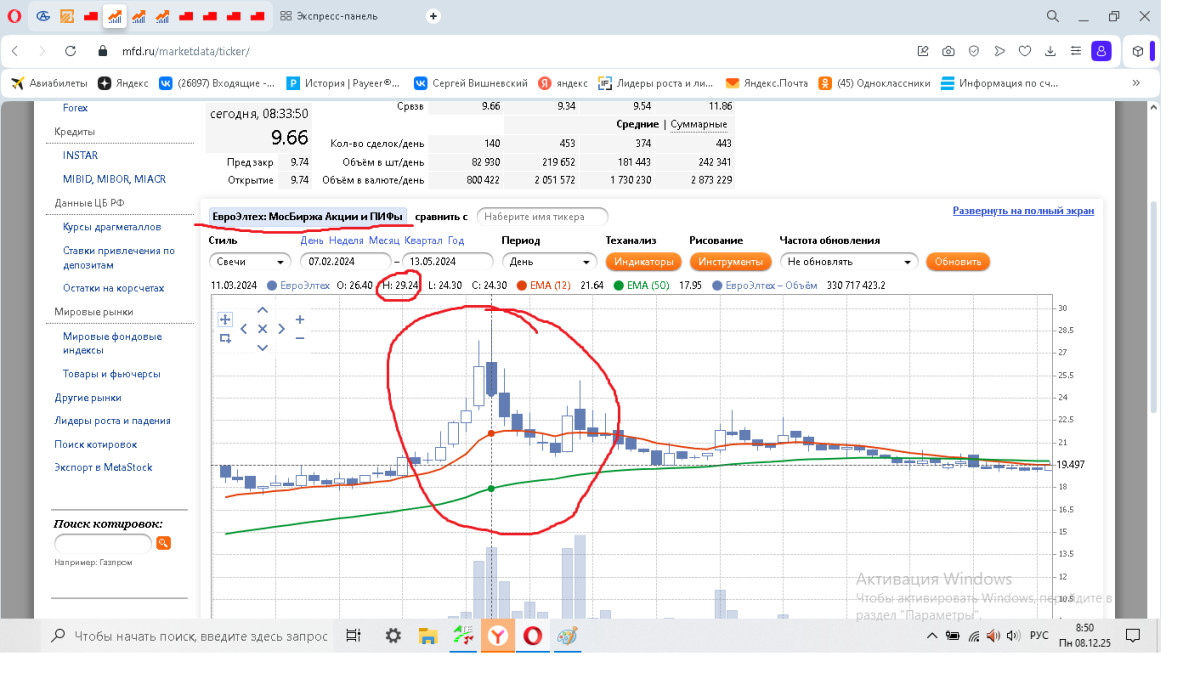
Task: Click the start date field 07.02.2024
Action: pos(345,262)
